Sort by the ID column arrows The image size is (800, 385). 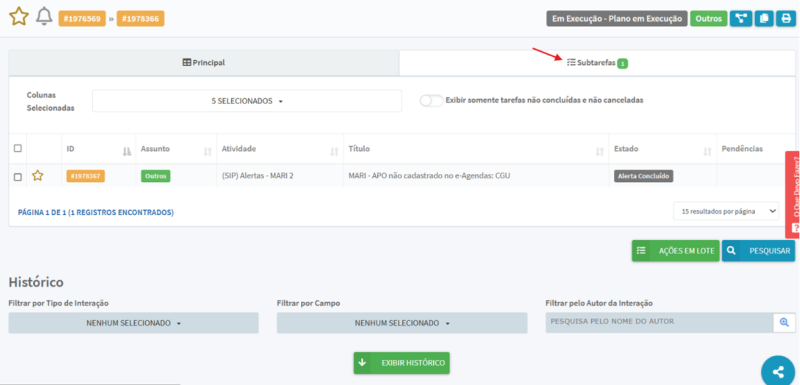[127, 151]
